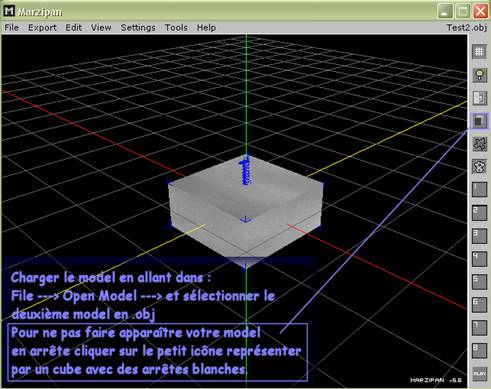Open the File menu

click(12, 28)
